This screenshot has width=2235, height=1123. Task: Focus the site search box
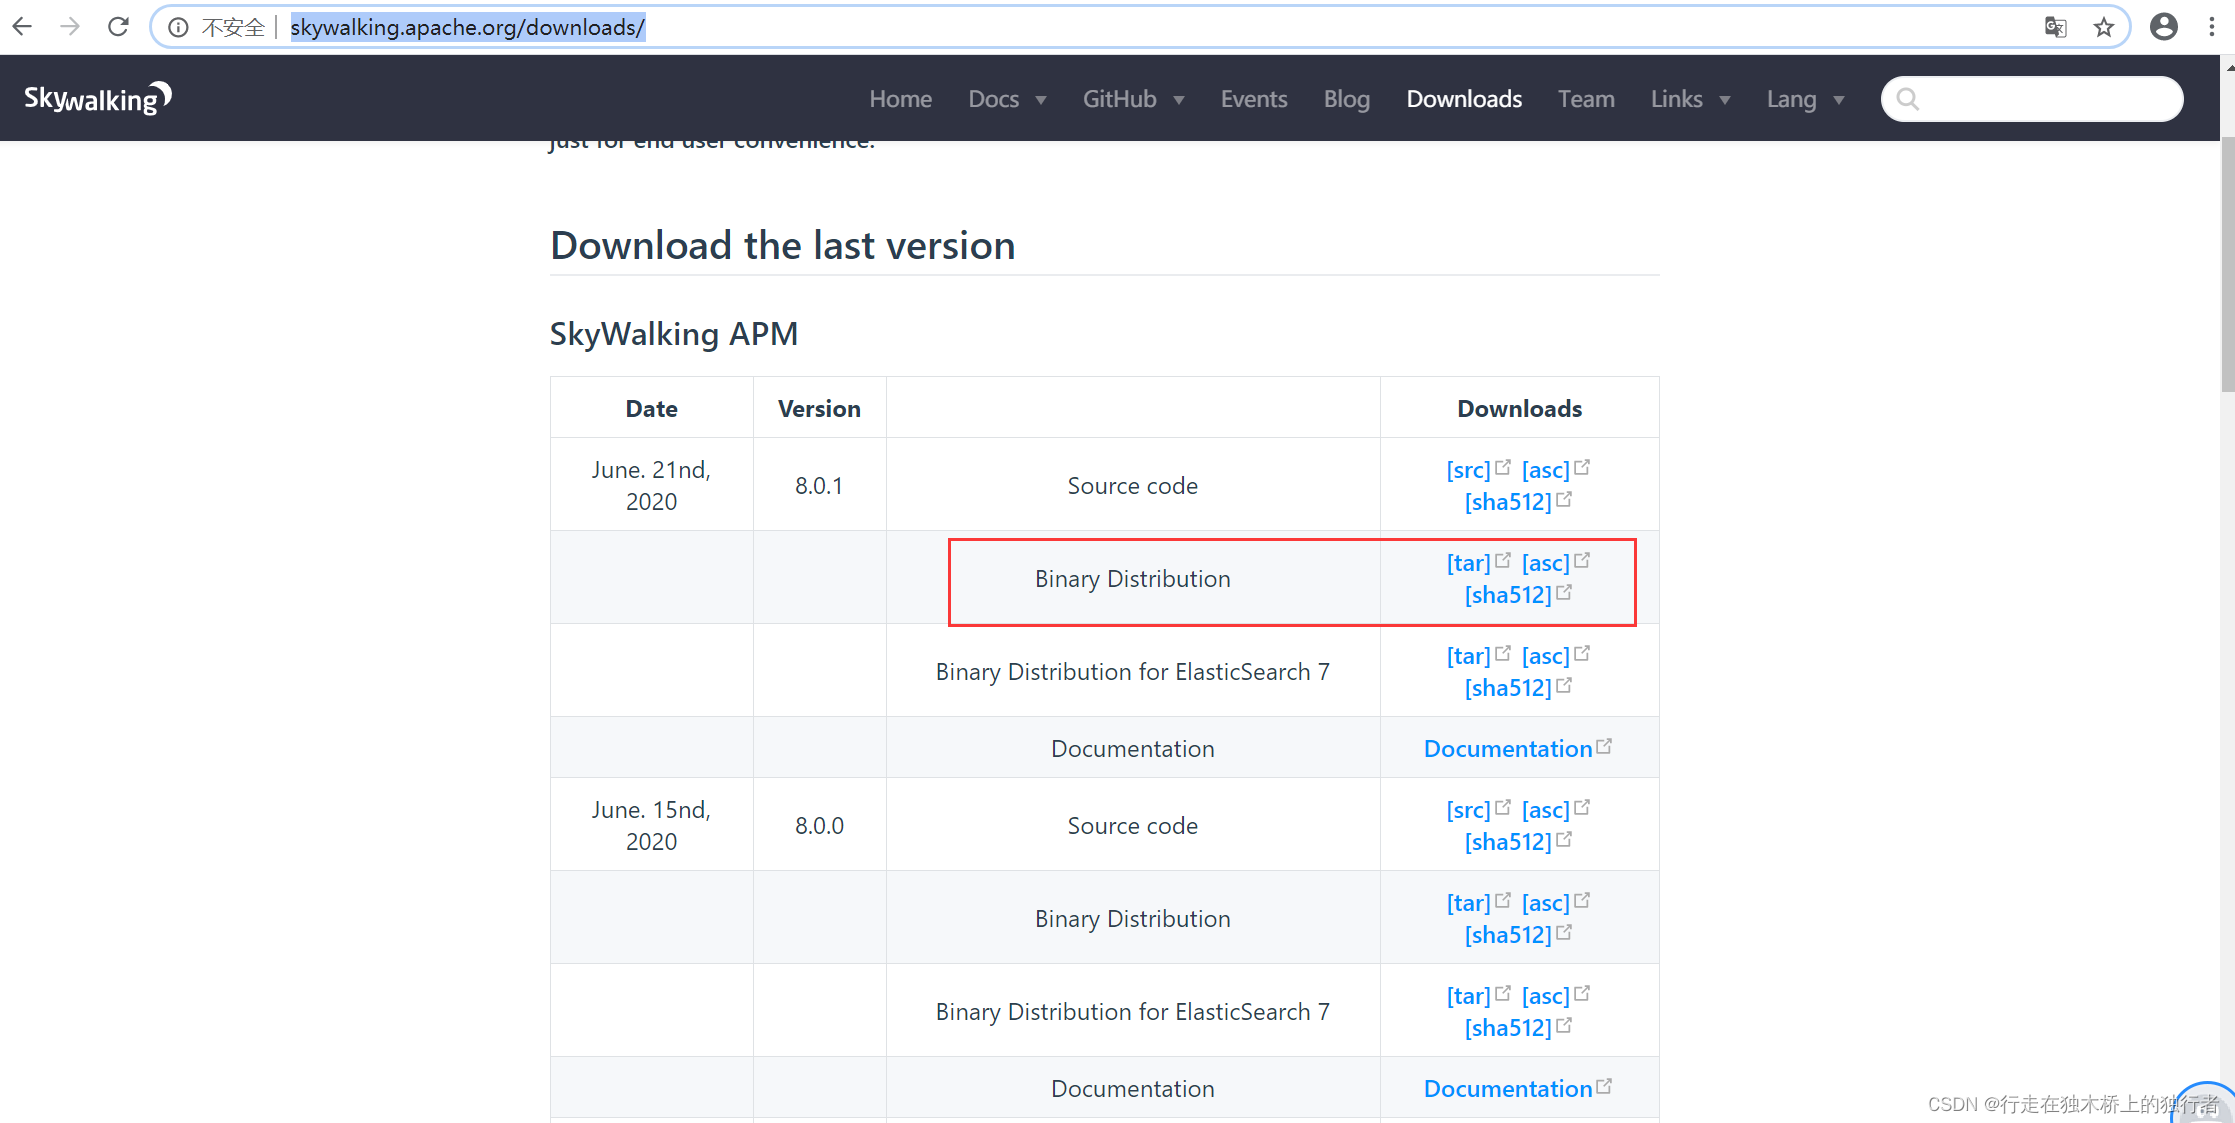[2032, 99]
